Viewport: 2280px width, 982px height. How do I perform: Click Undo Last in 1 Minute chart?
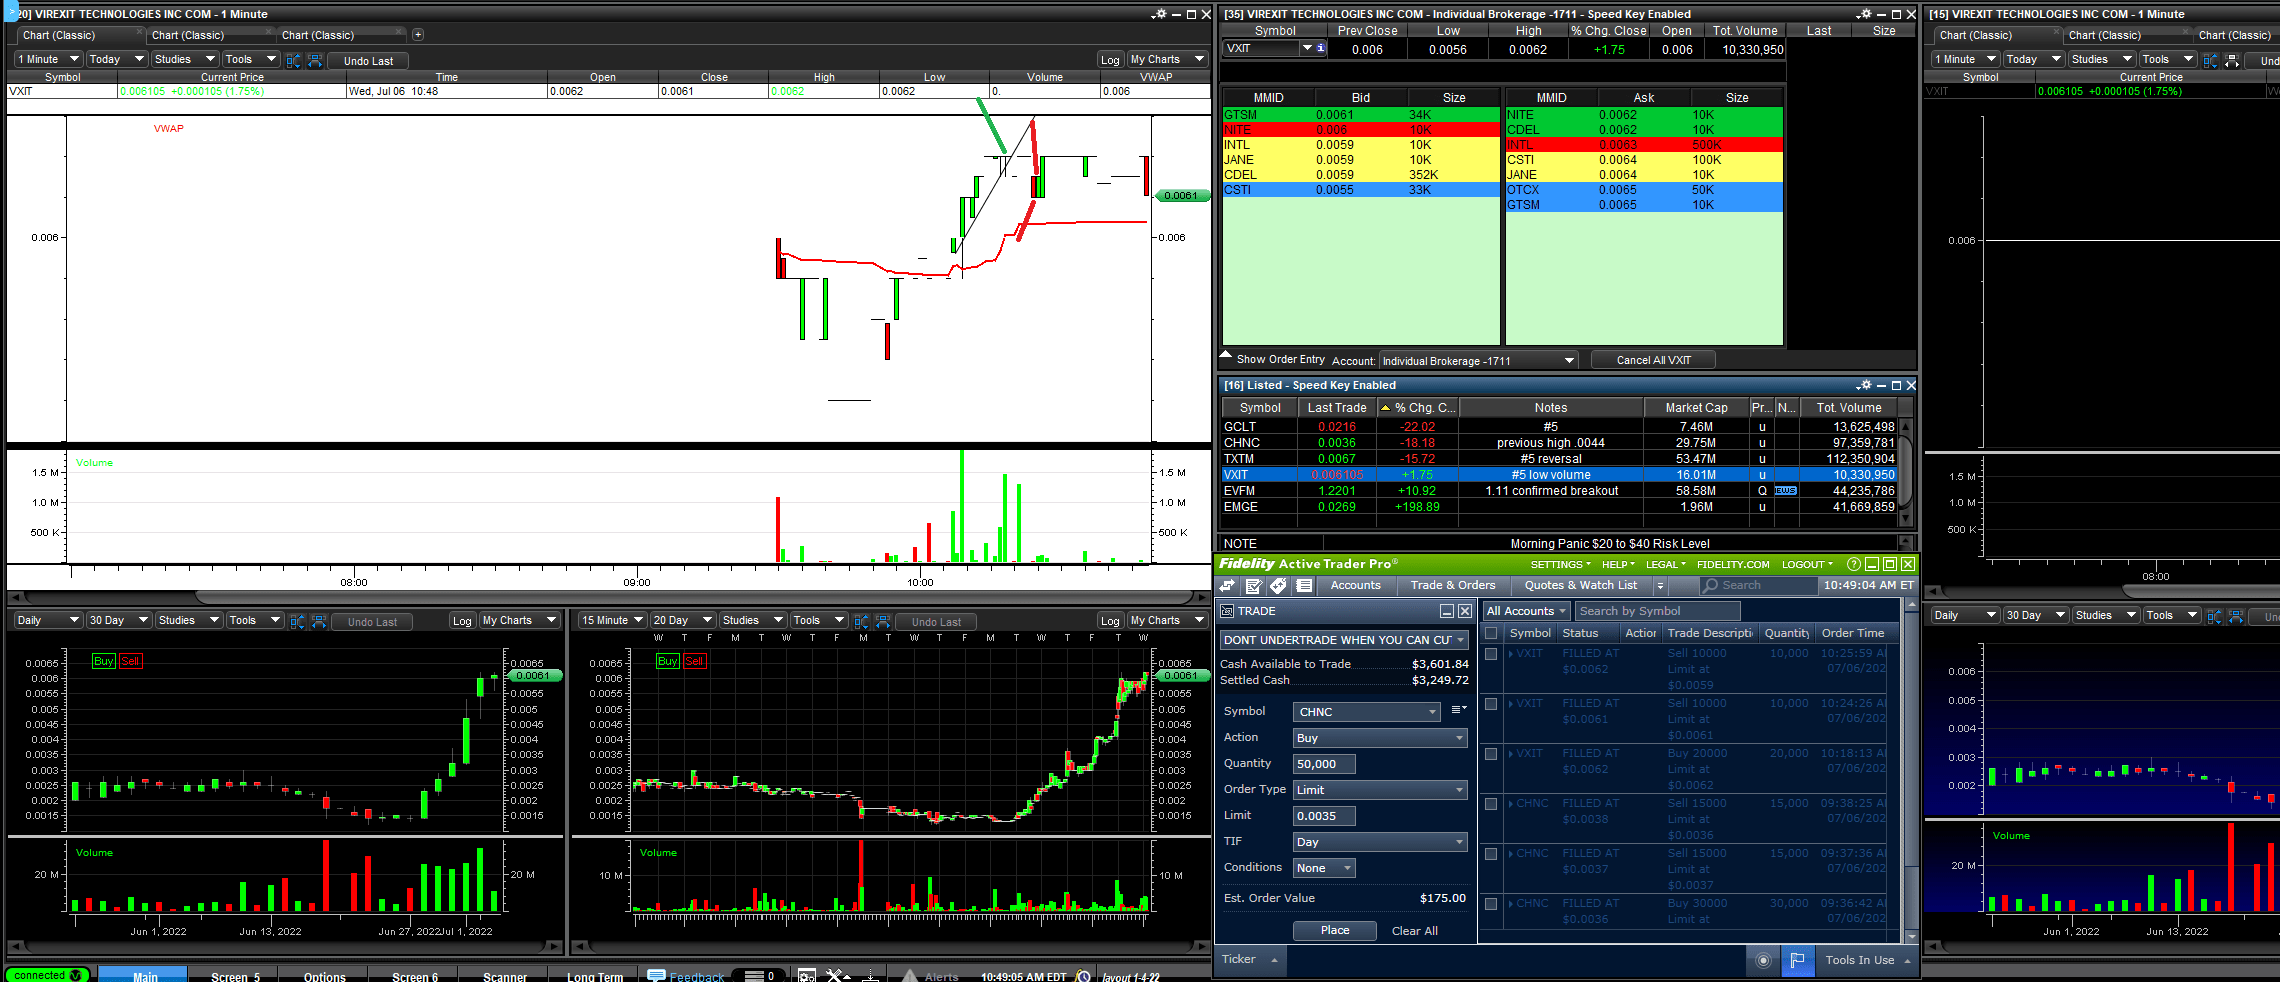click(368, 61)
